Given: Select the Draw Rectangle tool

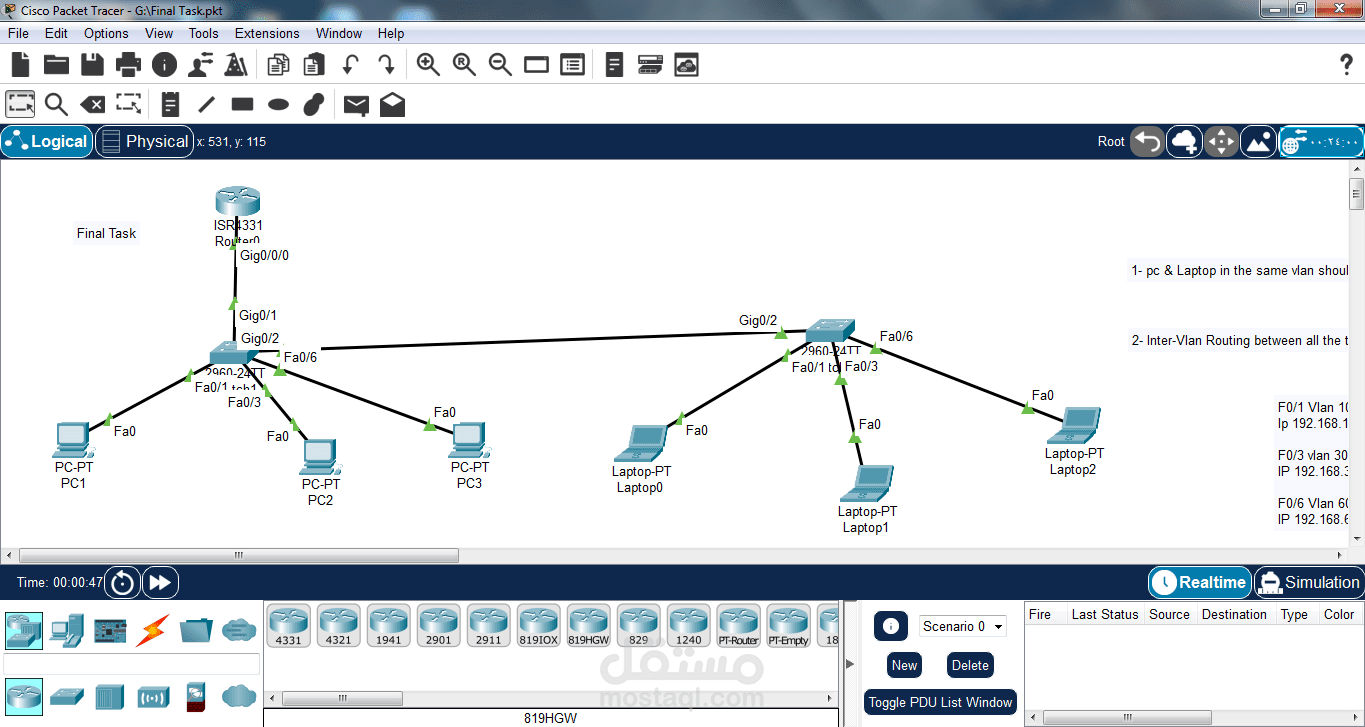Looking at the screenshot, I should point(243,104).
